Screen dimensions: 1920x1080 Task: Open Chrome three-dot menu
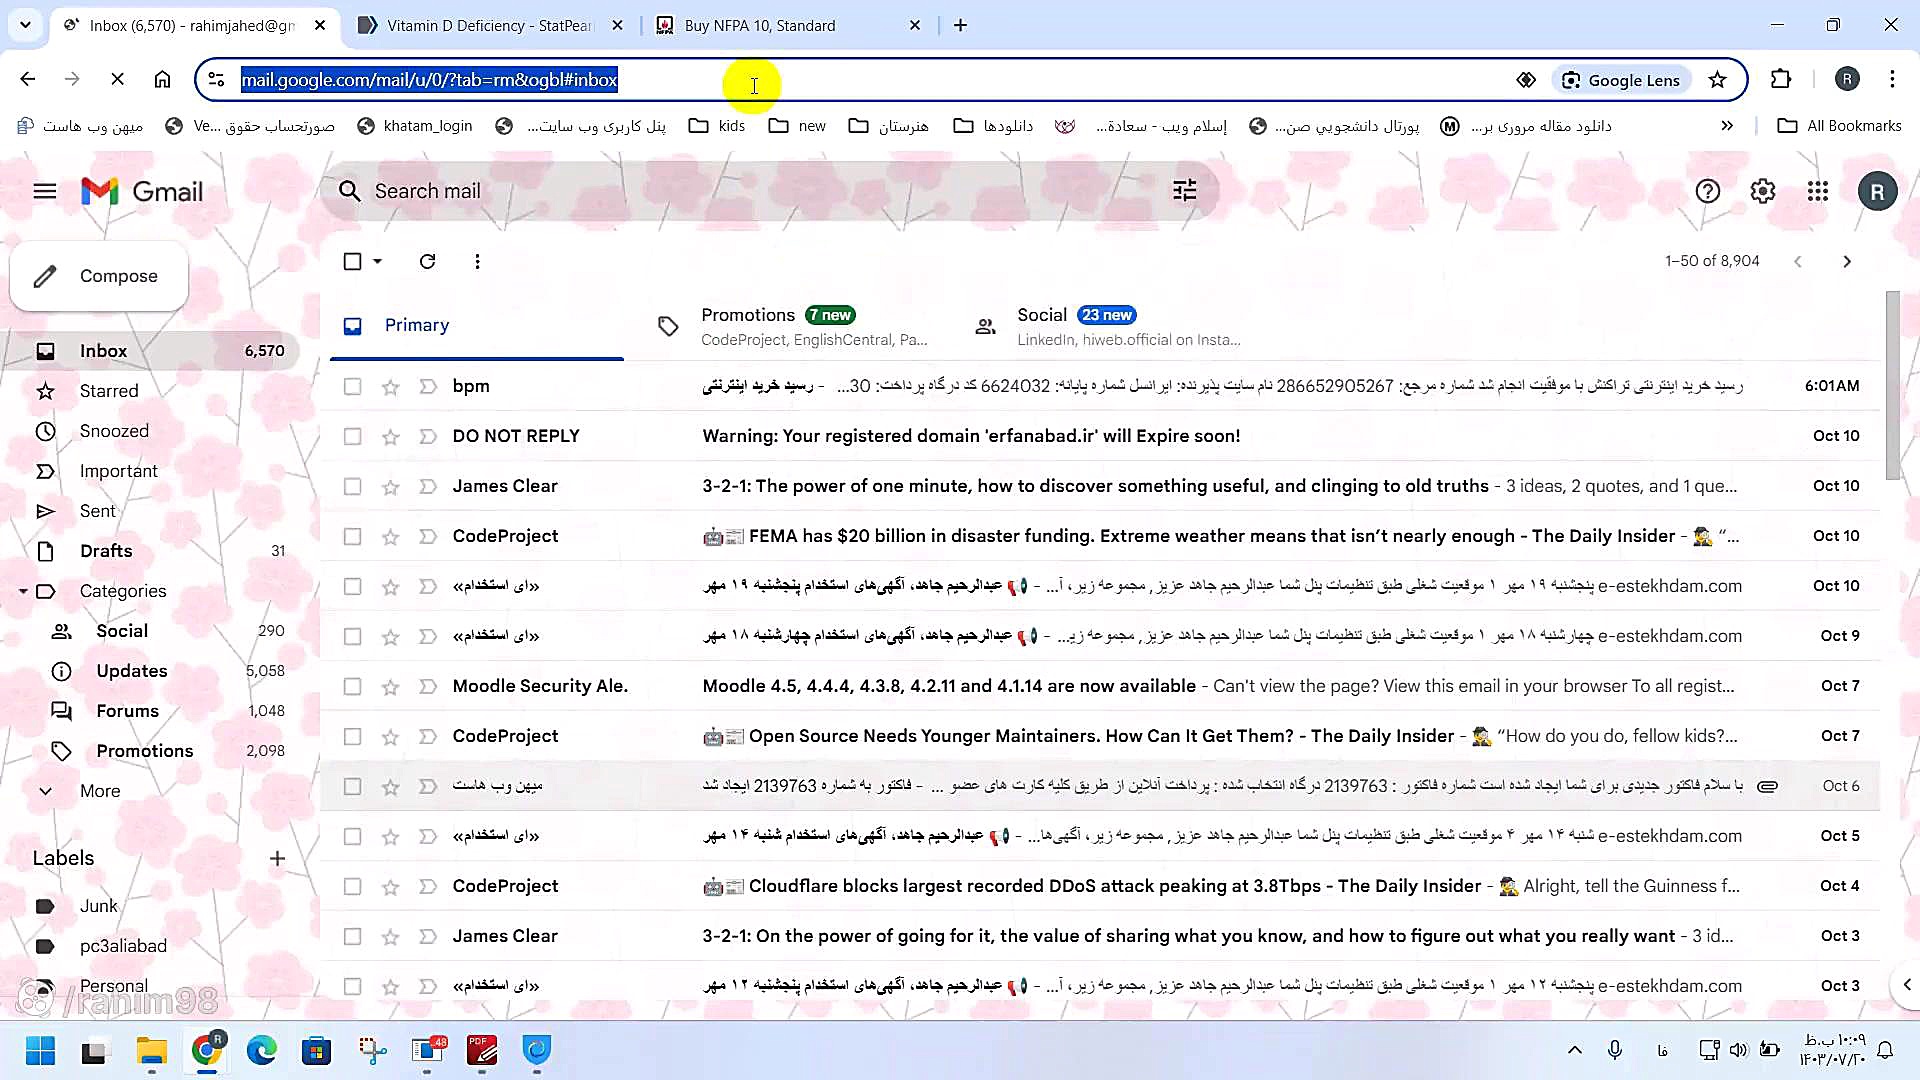coord(1892,79)
